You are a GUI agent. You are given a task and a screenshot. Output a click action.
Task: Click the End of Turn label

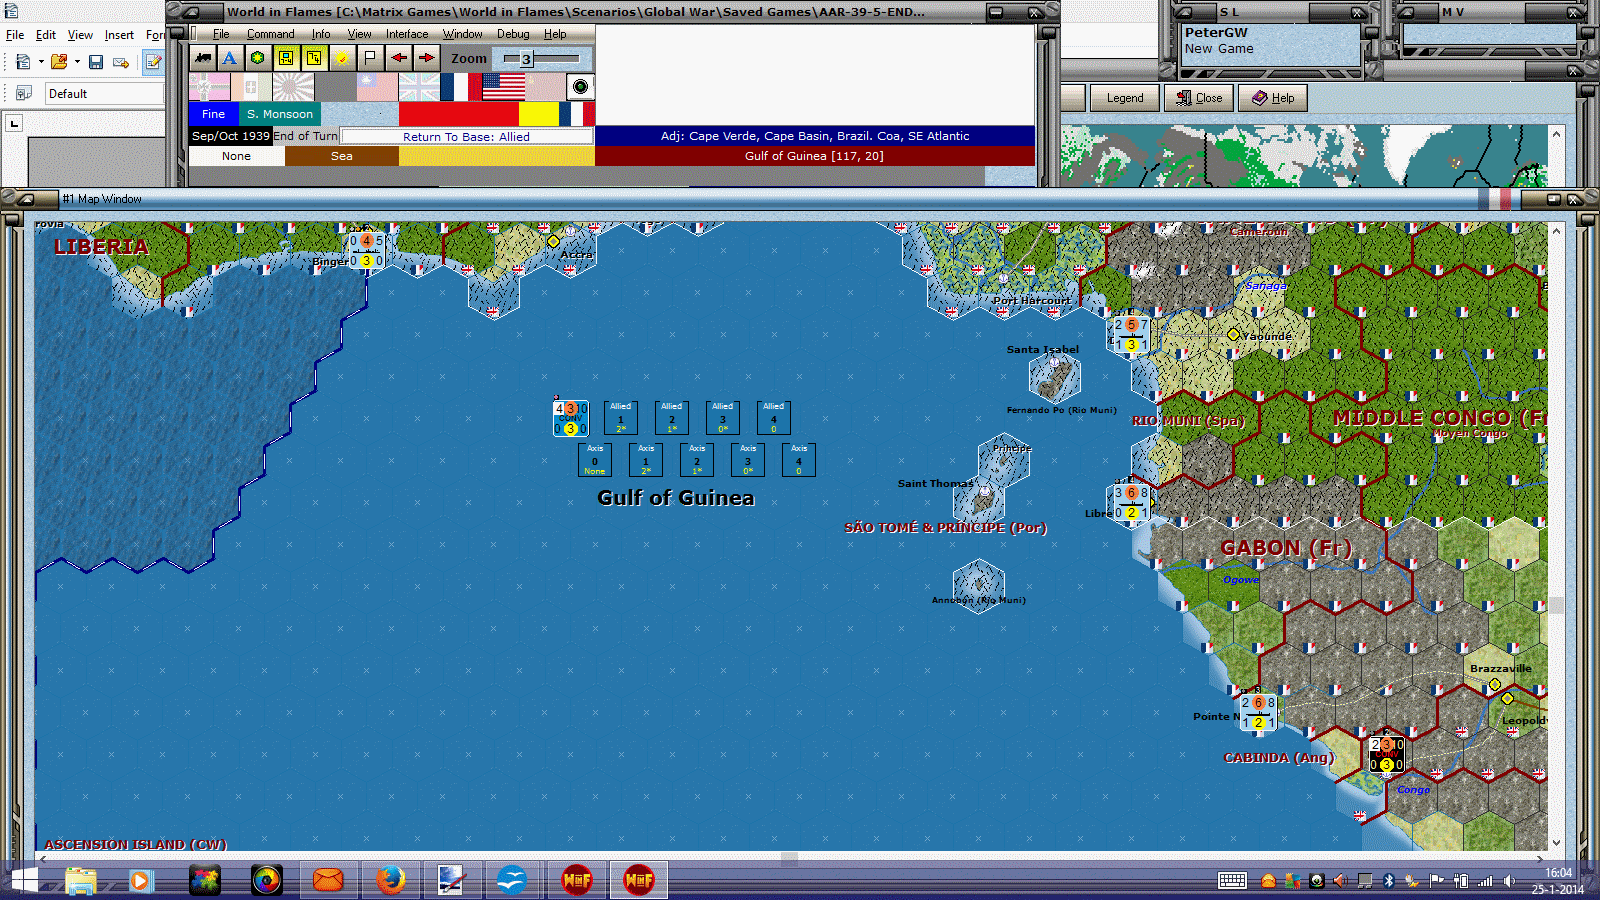coord(305,136)
